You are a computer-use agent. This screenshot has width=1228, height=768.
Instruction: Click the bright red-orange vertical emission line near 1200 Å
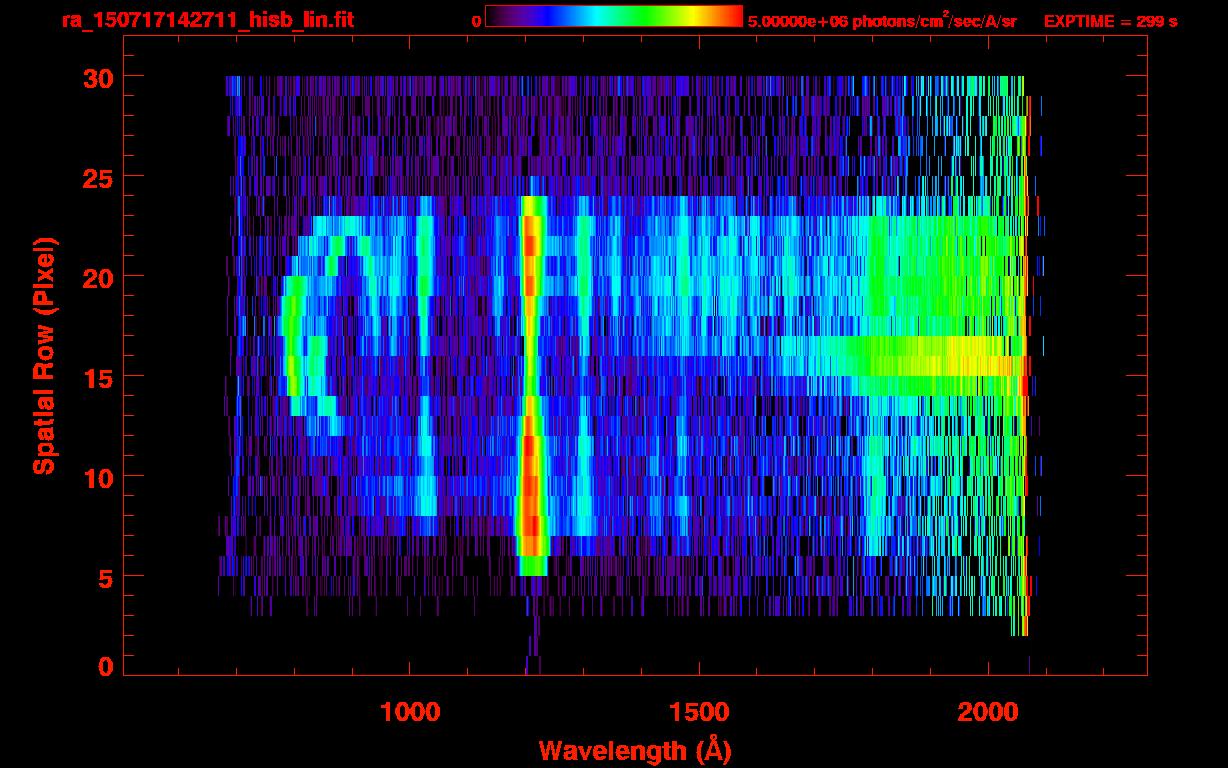click(x=531, y=380)
